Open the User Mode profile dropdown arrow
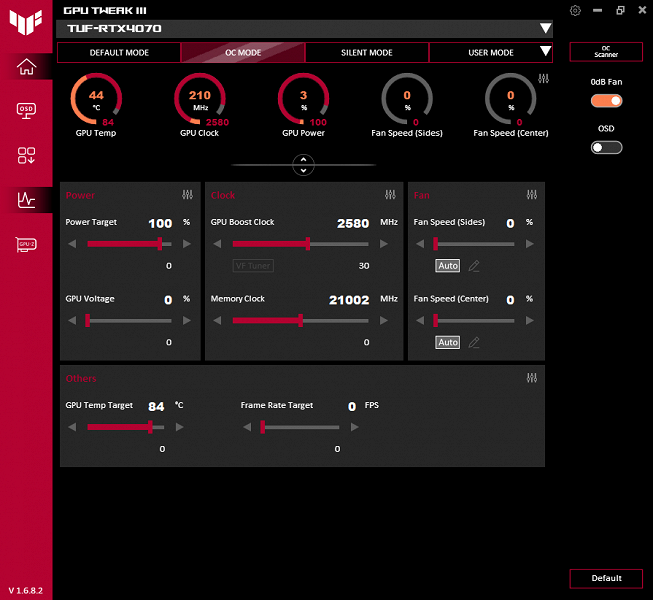The width and height of the screenshot is (653, 600). tap(545, 51)
